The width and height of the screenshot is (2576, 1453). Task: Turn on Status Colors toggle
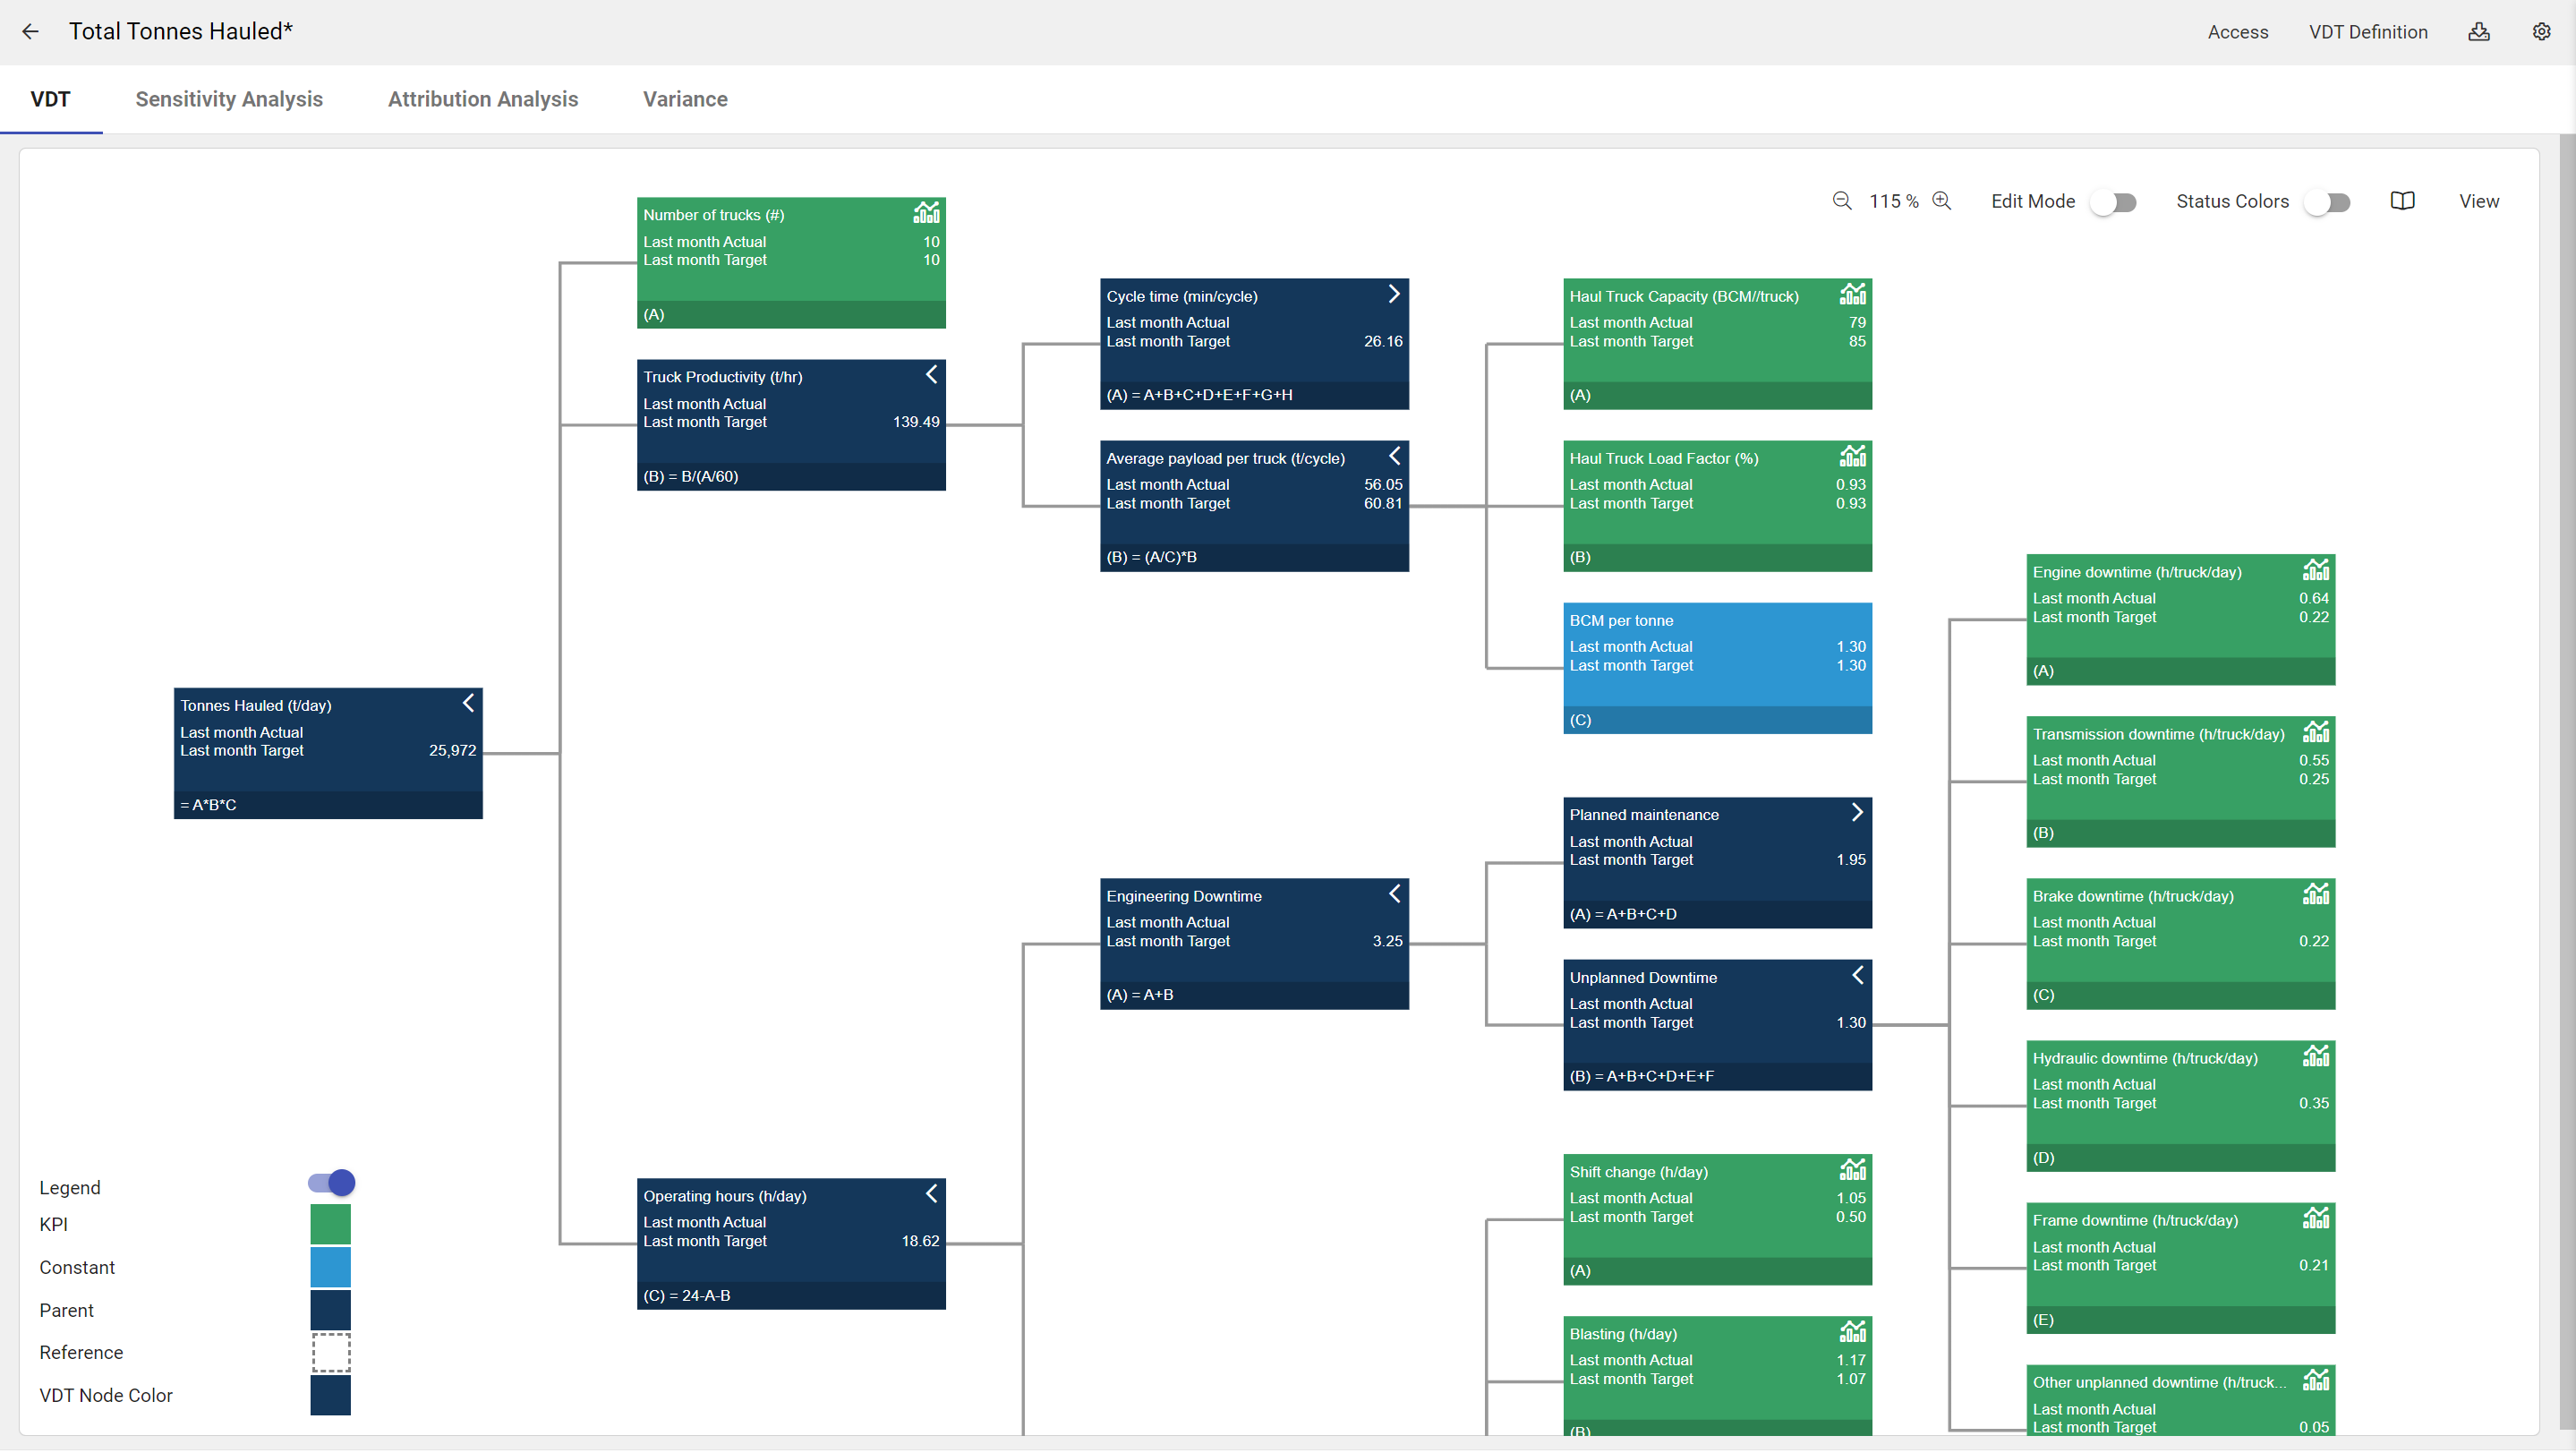tap(2327, 203)
